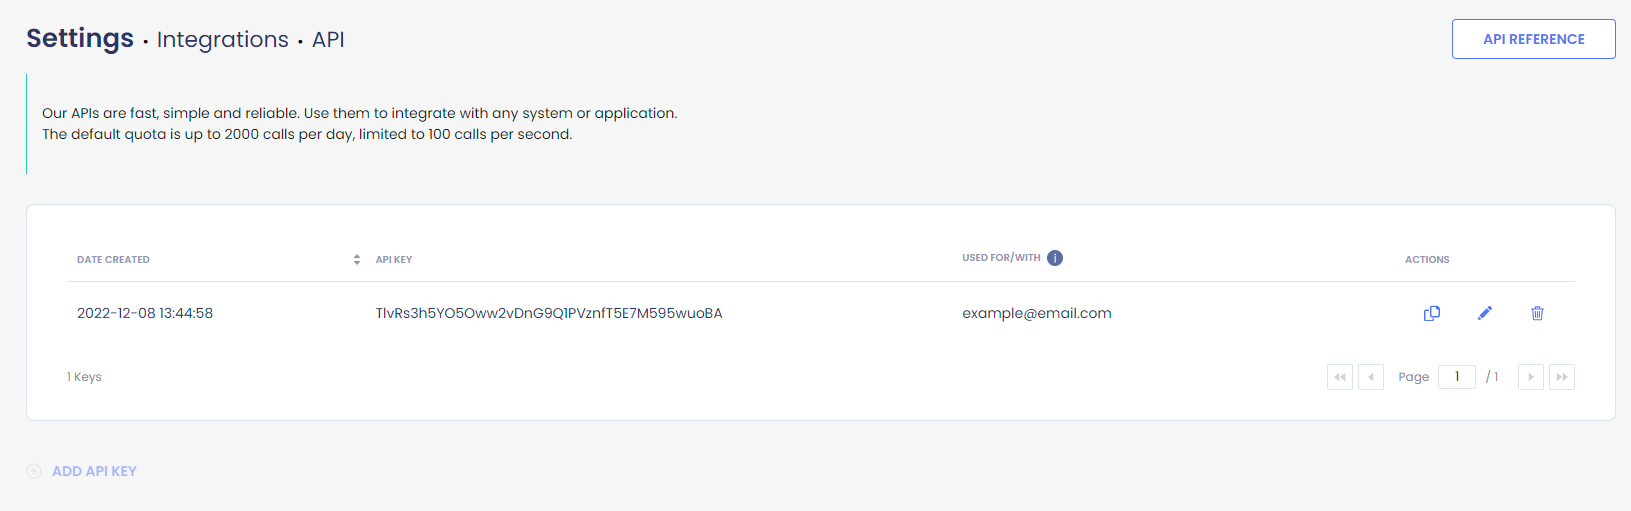Click the Date Created column header

pos(113,259)
